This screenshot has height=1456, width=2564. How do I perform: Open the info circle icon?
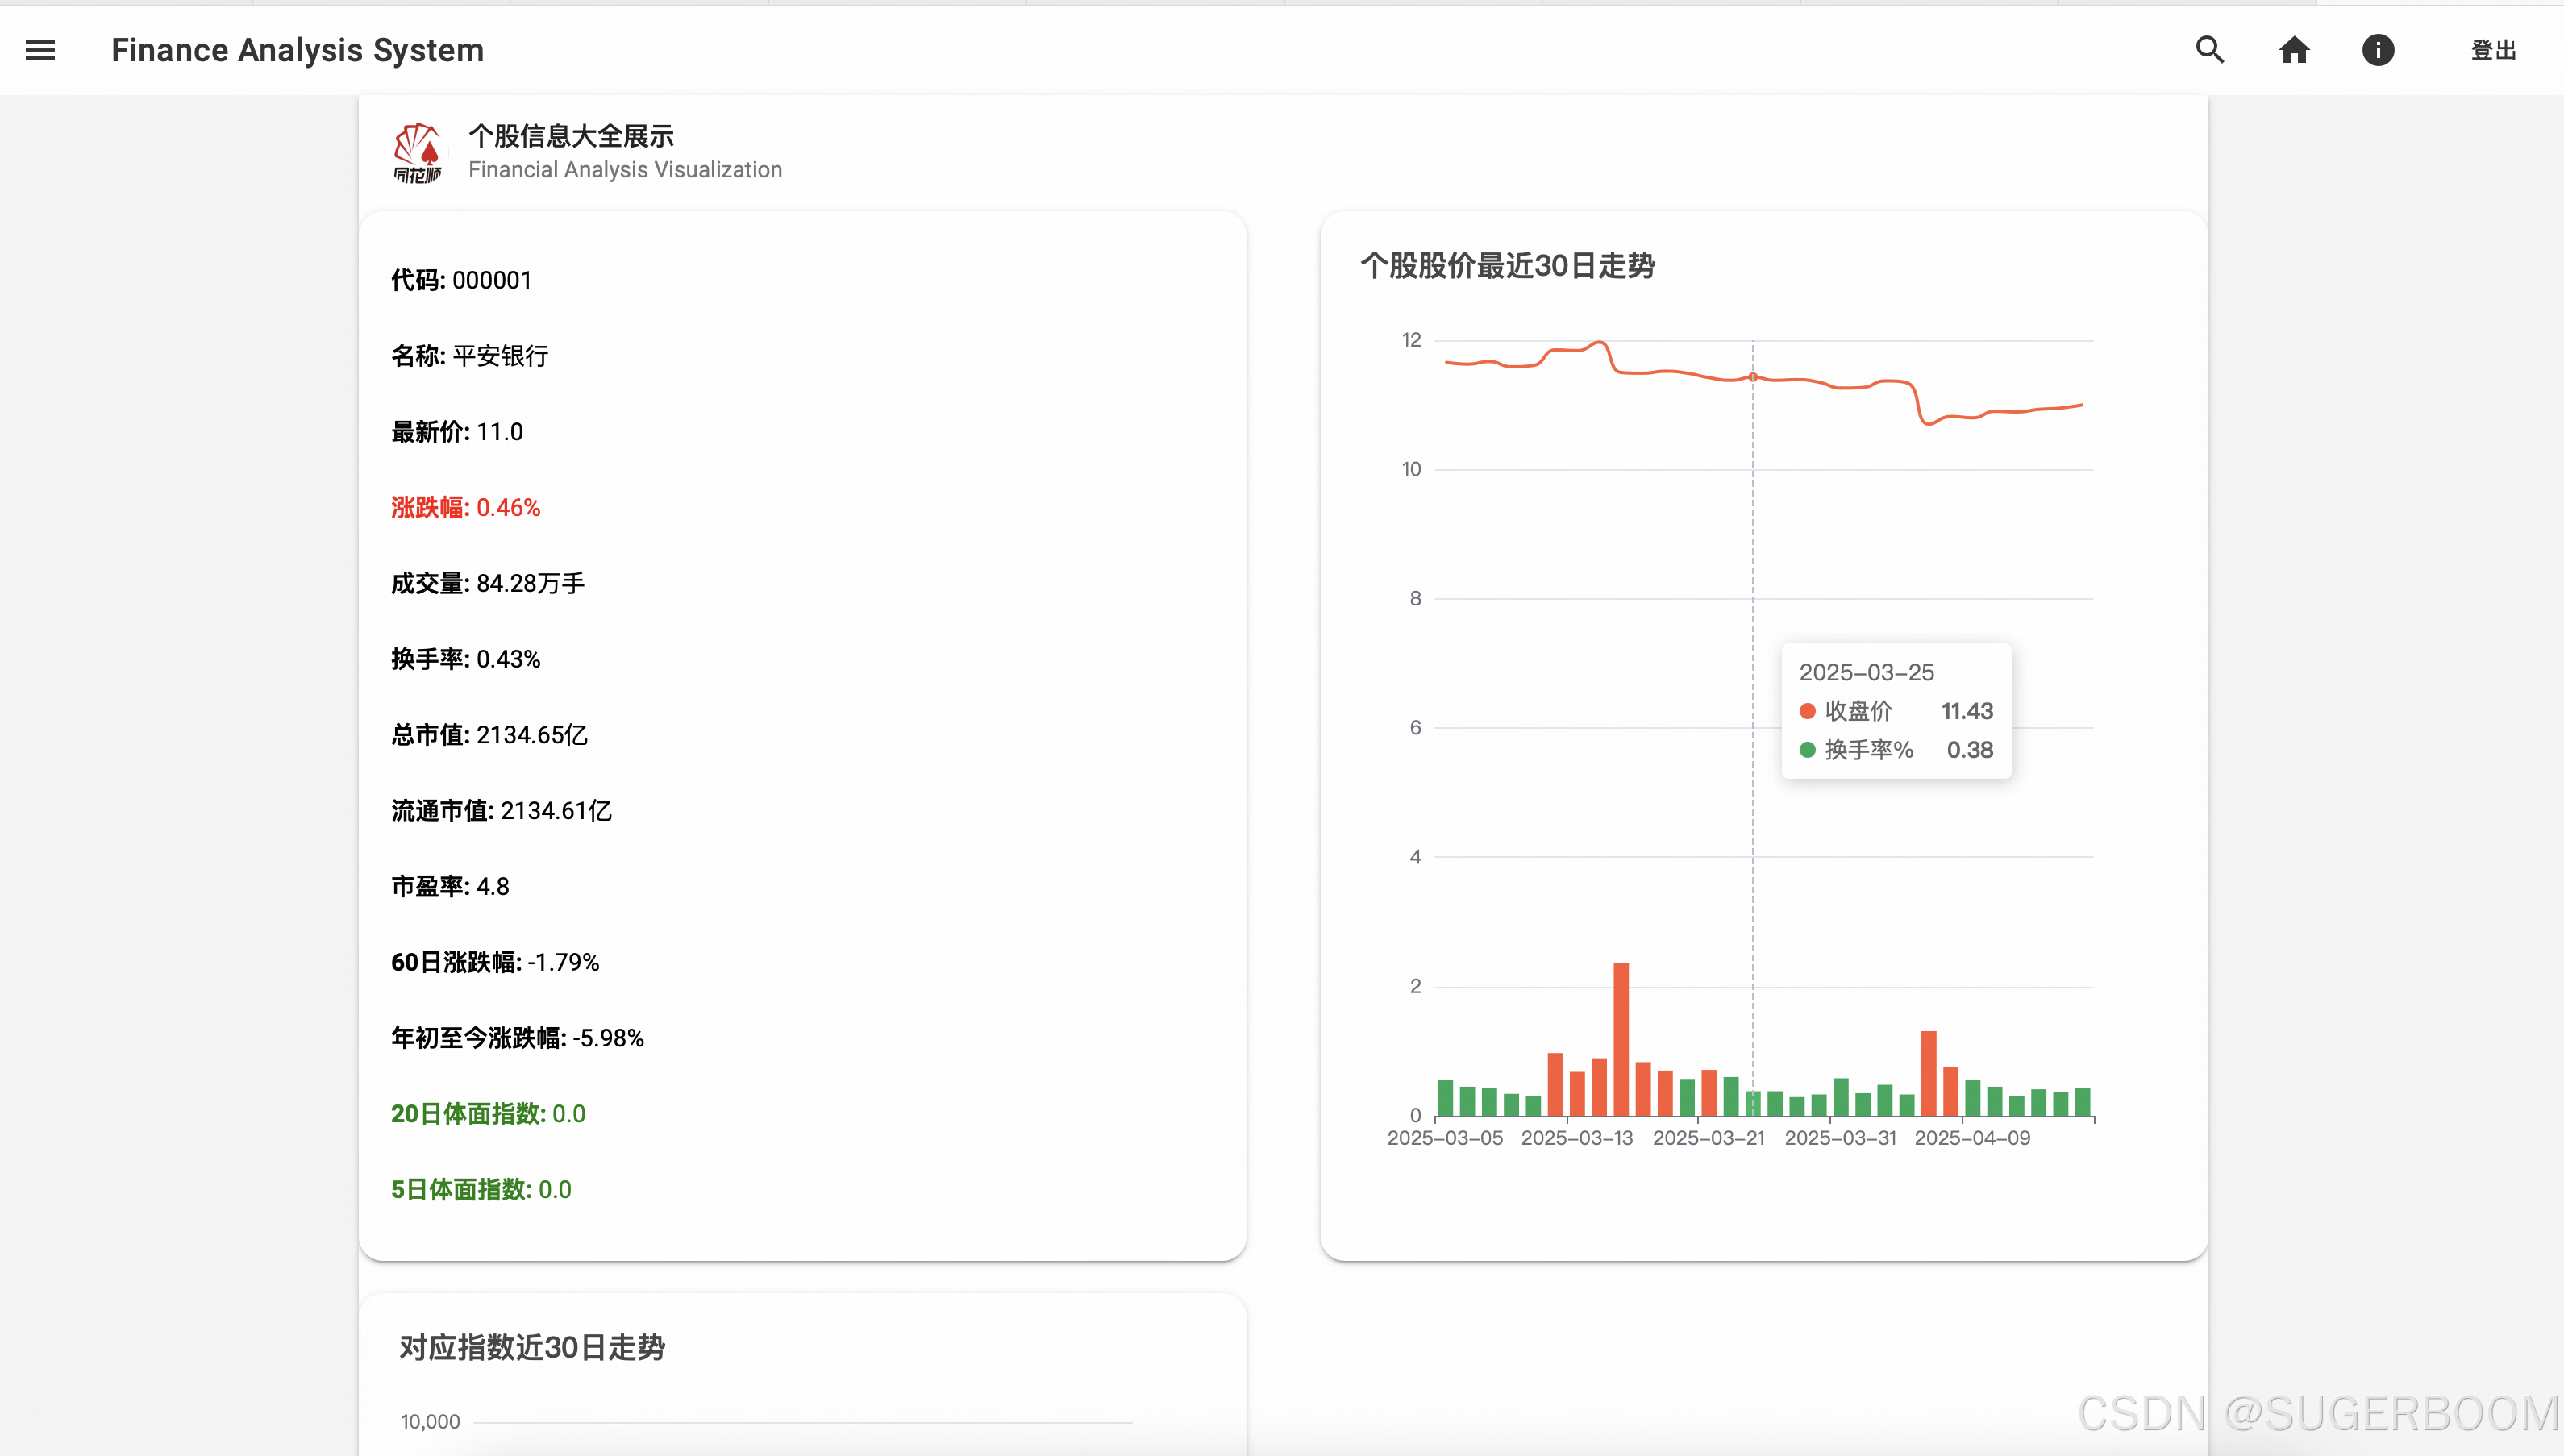pos(2378,50)
